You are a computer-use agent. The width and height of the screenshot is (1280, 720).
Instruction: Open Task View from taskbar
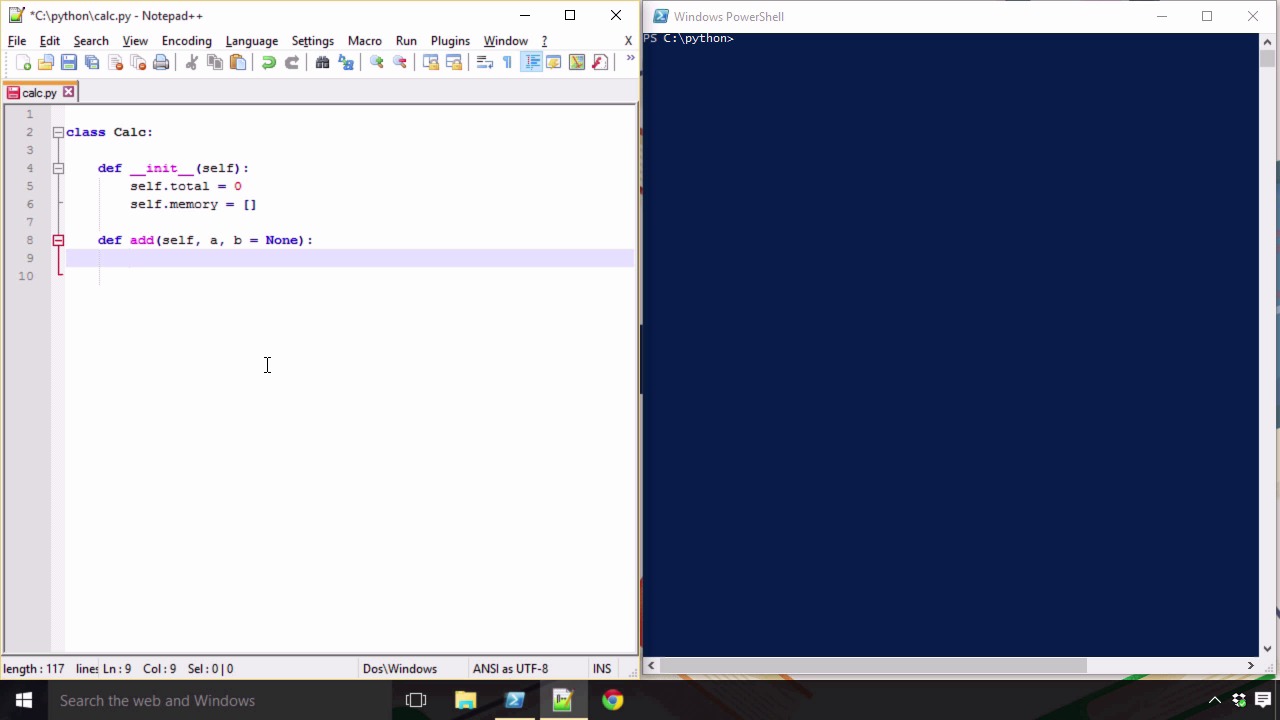(416, 700)
